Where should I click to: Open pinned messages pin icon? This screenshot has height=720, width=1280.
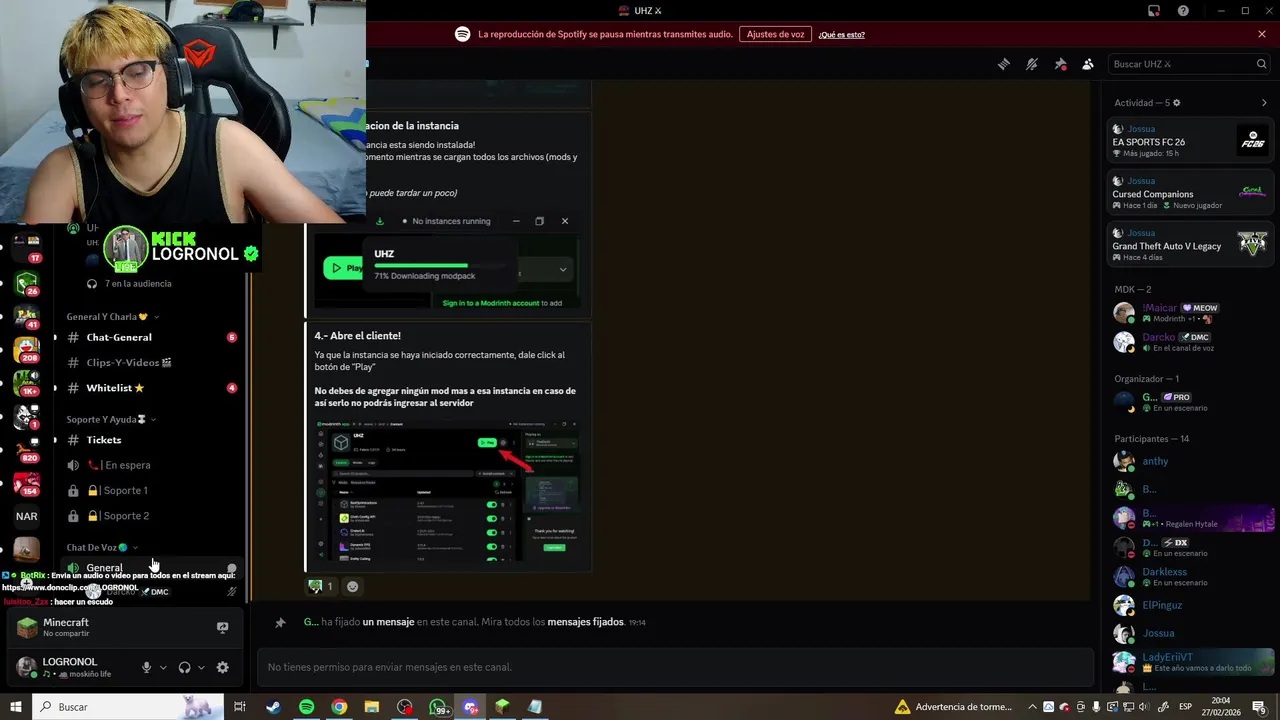coord(1060,64)
